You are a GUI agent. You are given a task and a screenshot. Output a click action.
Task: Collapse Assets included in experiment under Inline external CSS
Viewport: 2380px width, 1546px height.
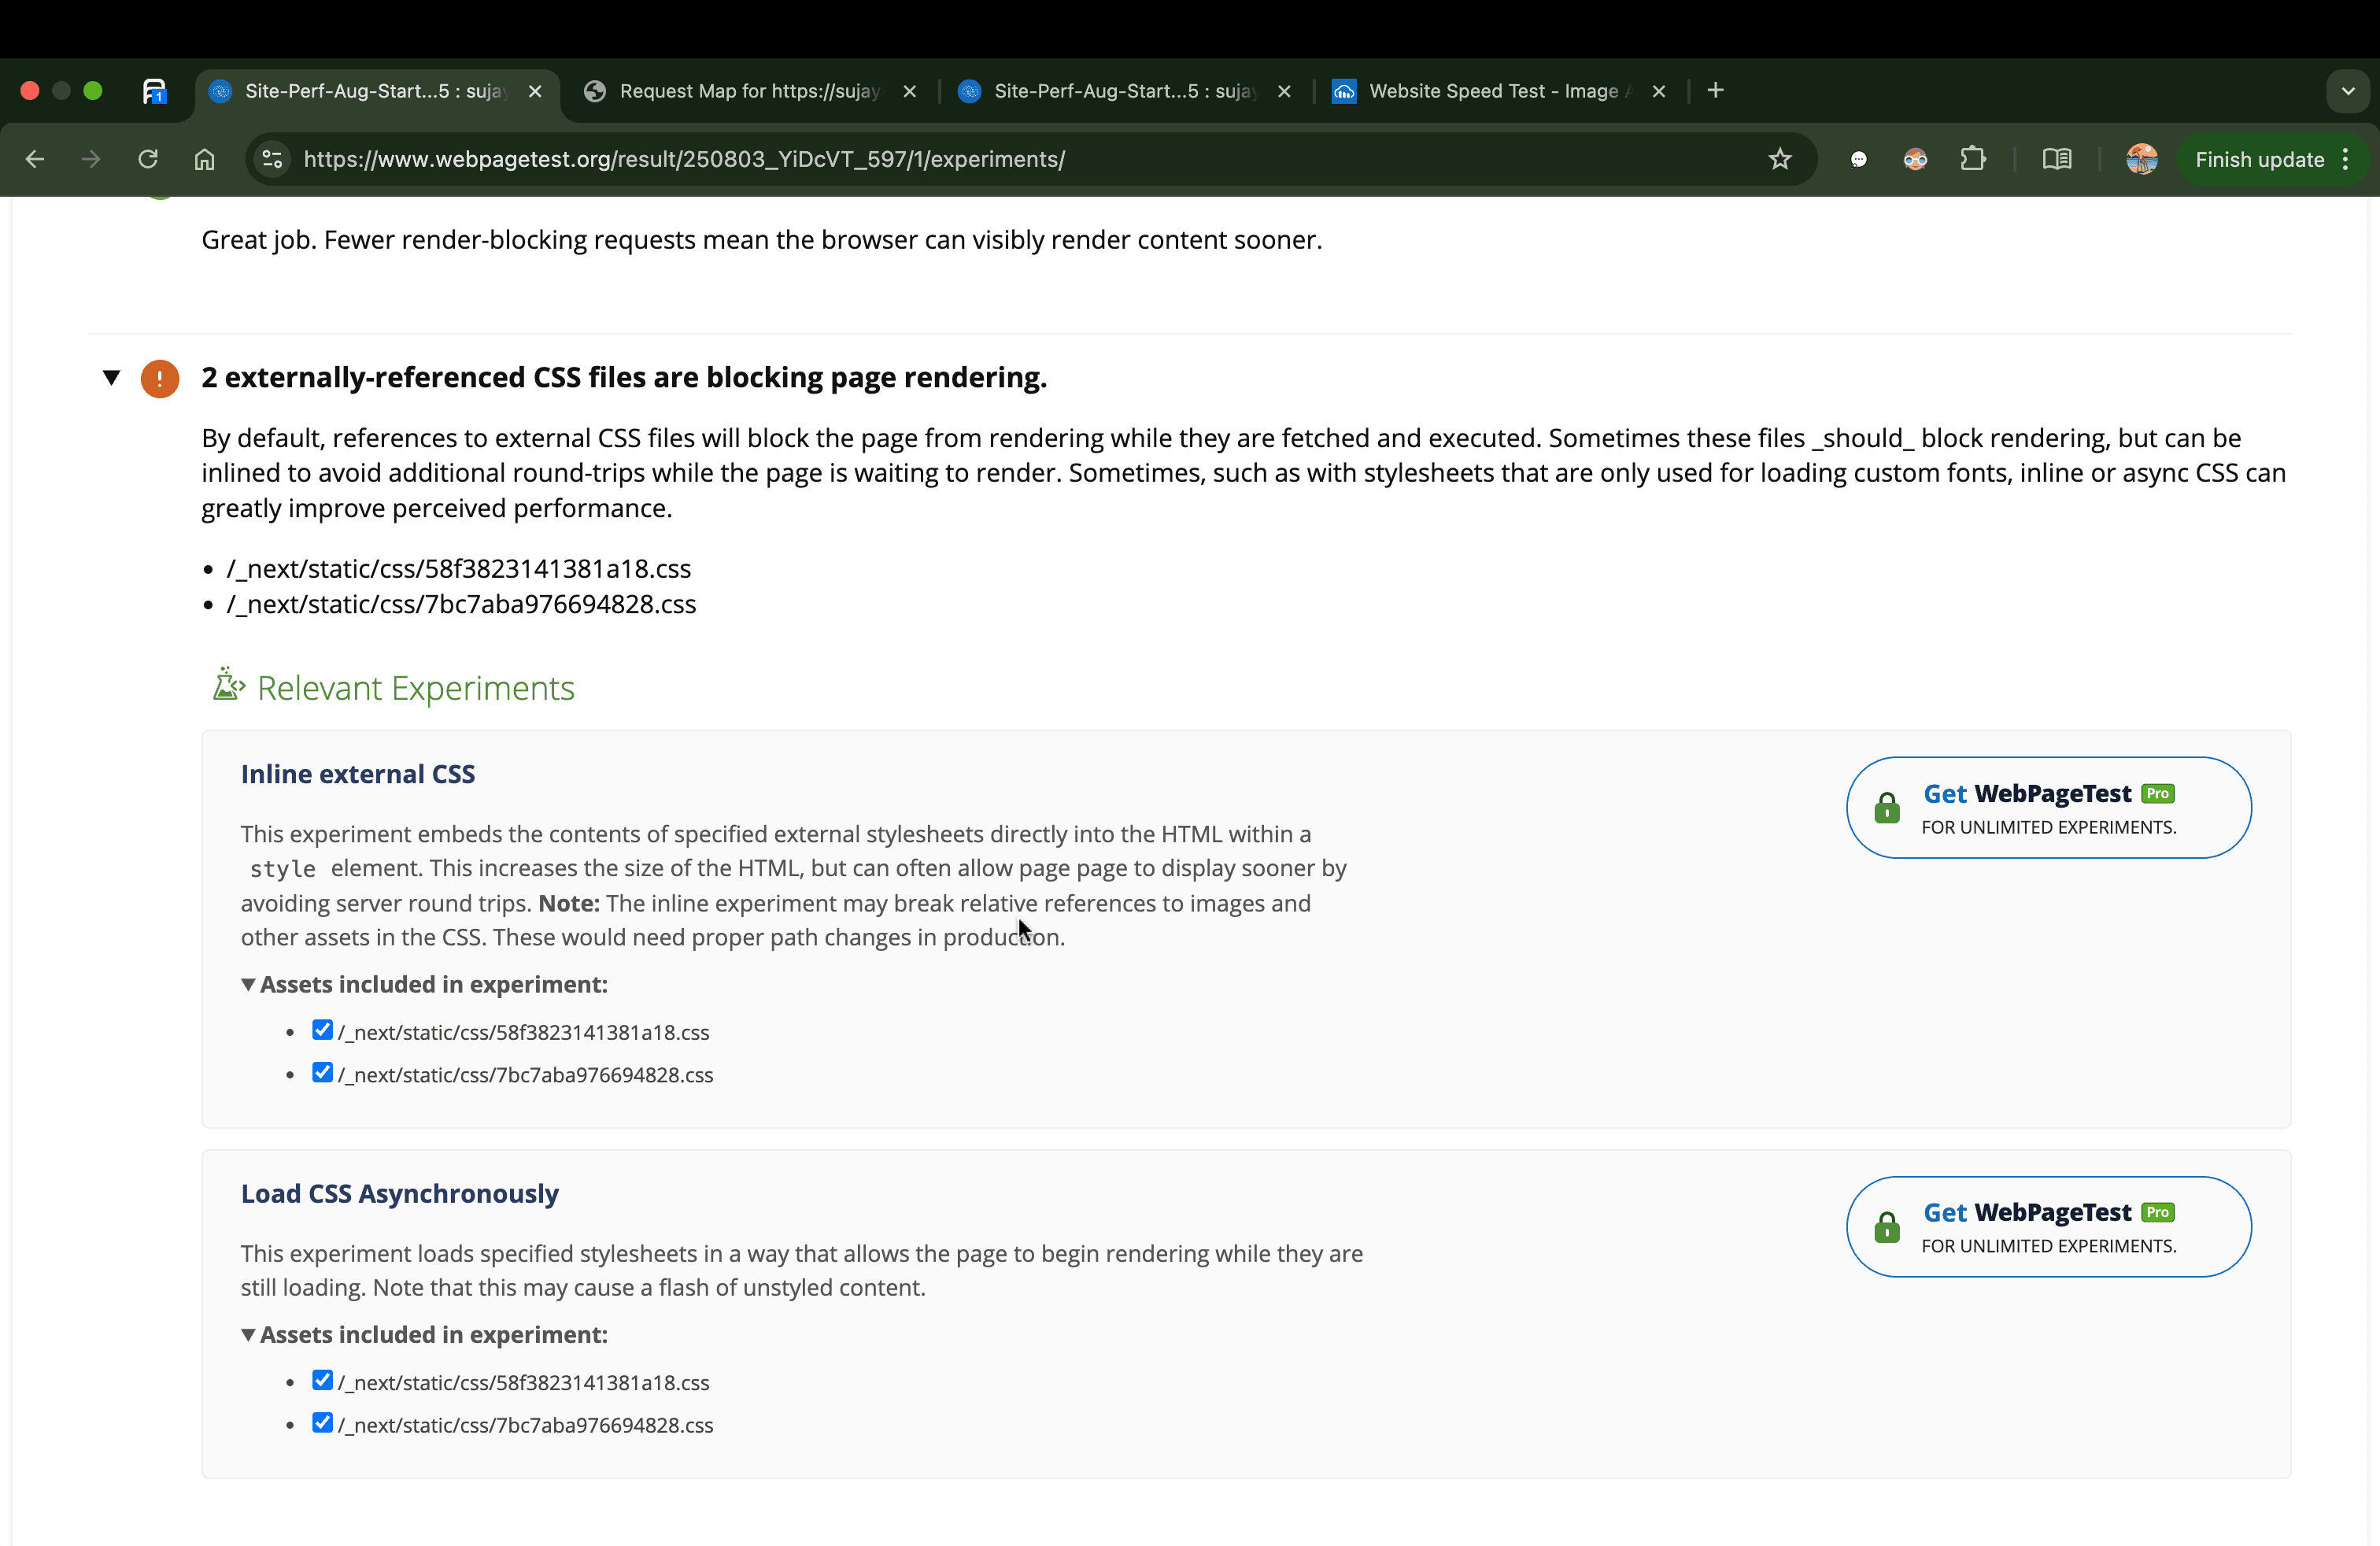click(x=248, y=985)
